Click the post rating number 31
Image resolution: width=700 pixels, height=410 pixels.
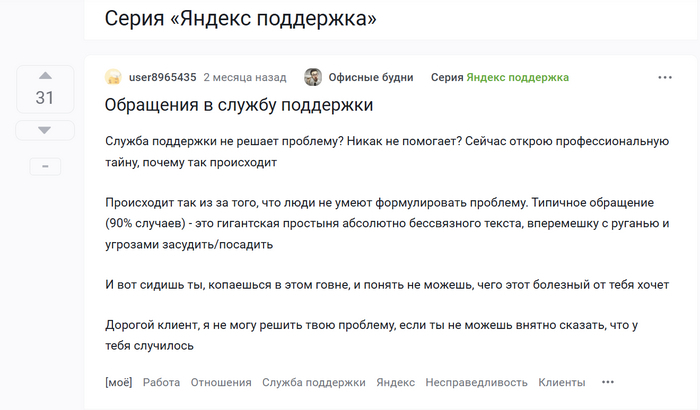(x=45, y=98)
